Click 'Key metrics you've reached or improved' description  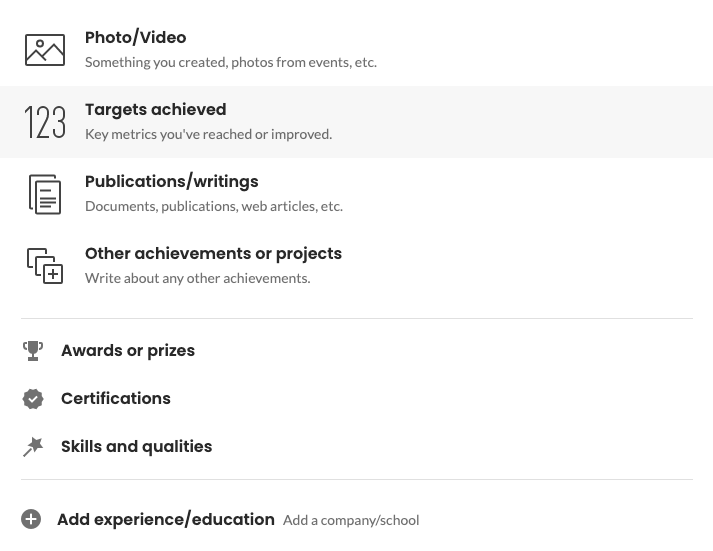[x=209, y=135]
